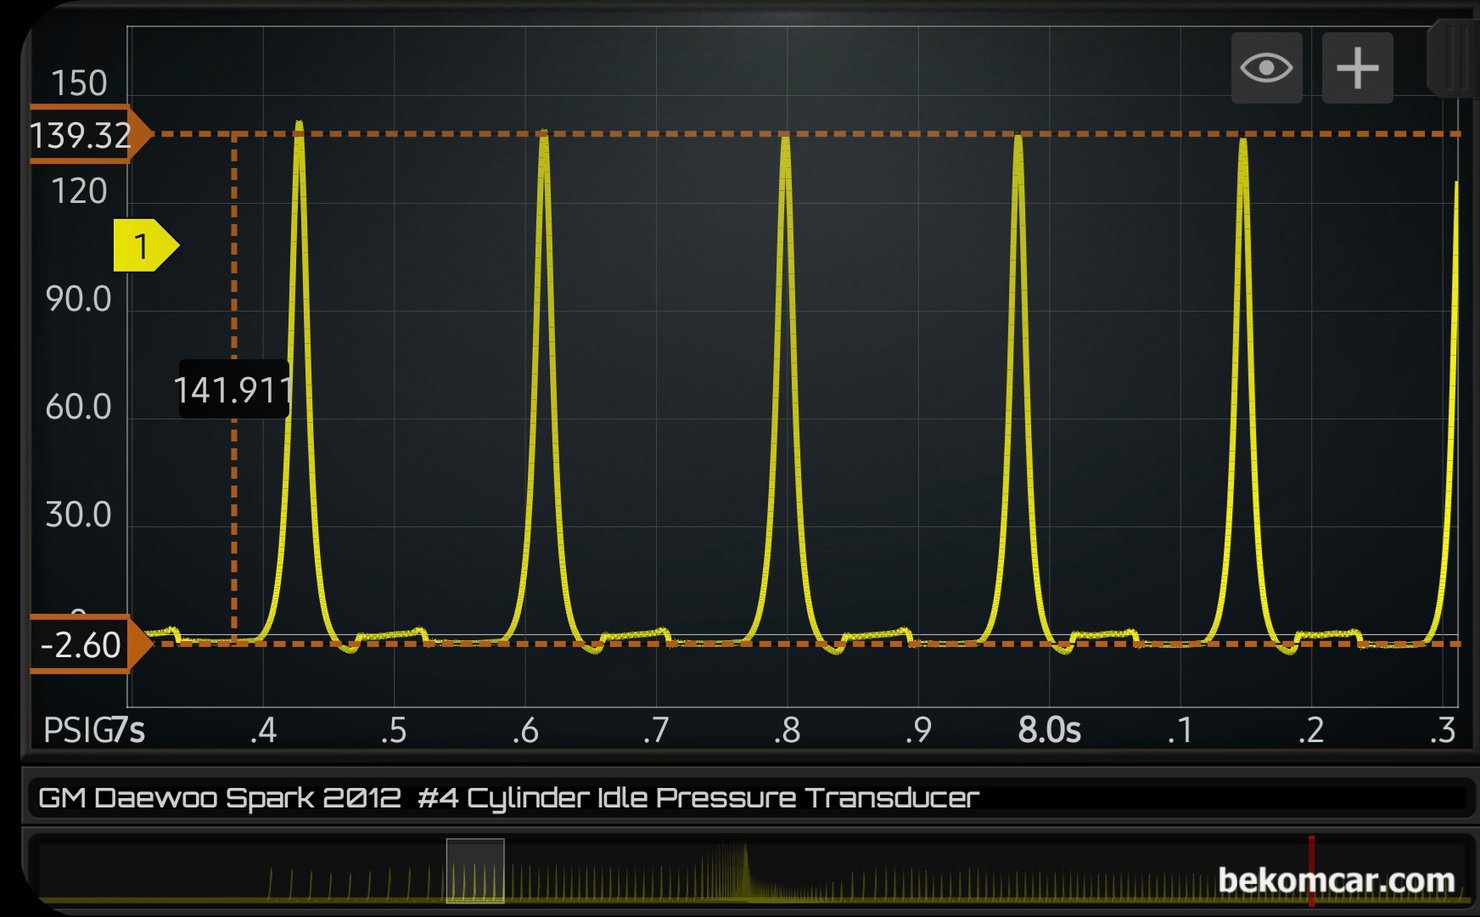Select the yellow channel 1 marker
This screenshot has width=1480, height=917.
tap(144, 246)
